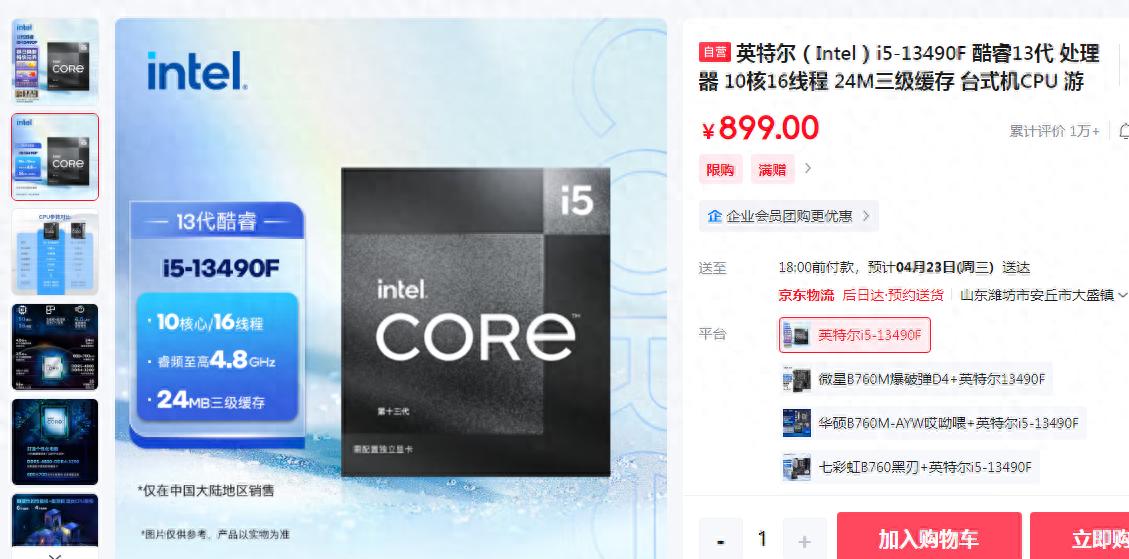Viewport: 1129px width, 559px height.
Task: Open 累计评价 1万+ reviews link
Action: (1054, 131)
